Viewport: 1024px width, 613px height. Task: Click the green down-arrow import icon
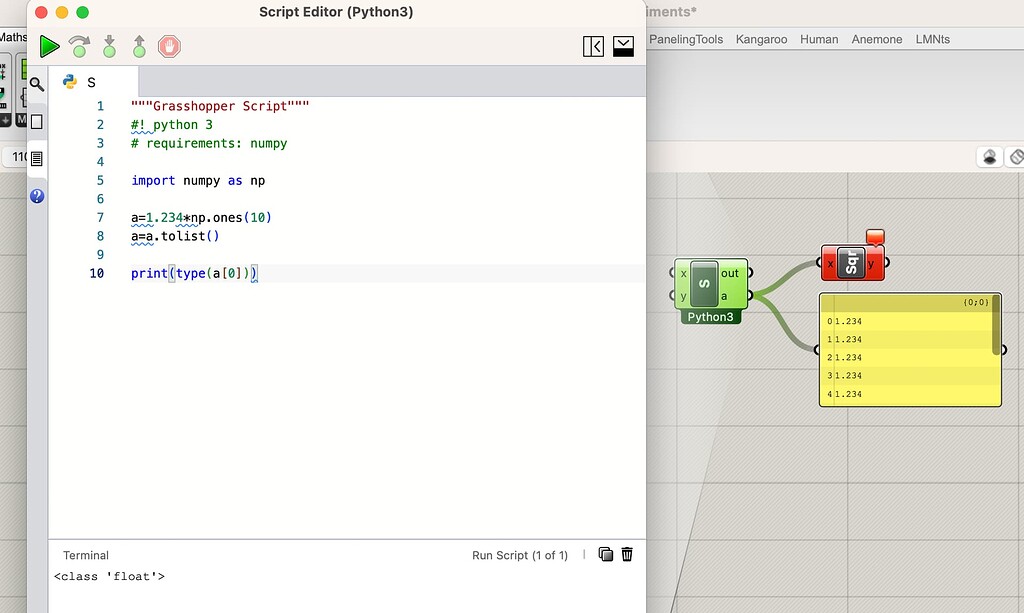(109, 46)
